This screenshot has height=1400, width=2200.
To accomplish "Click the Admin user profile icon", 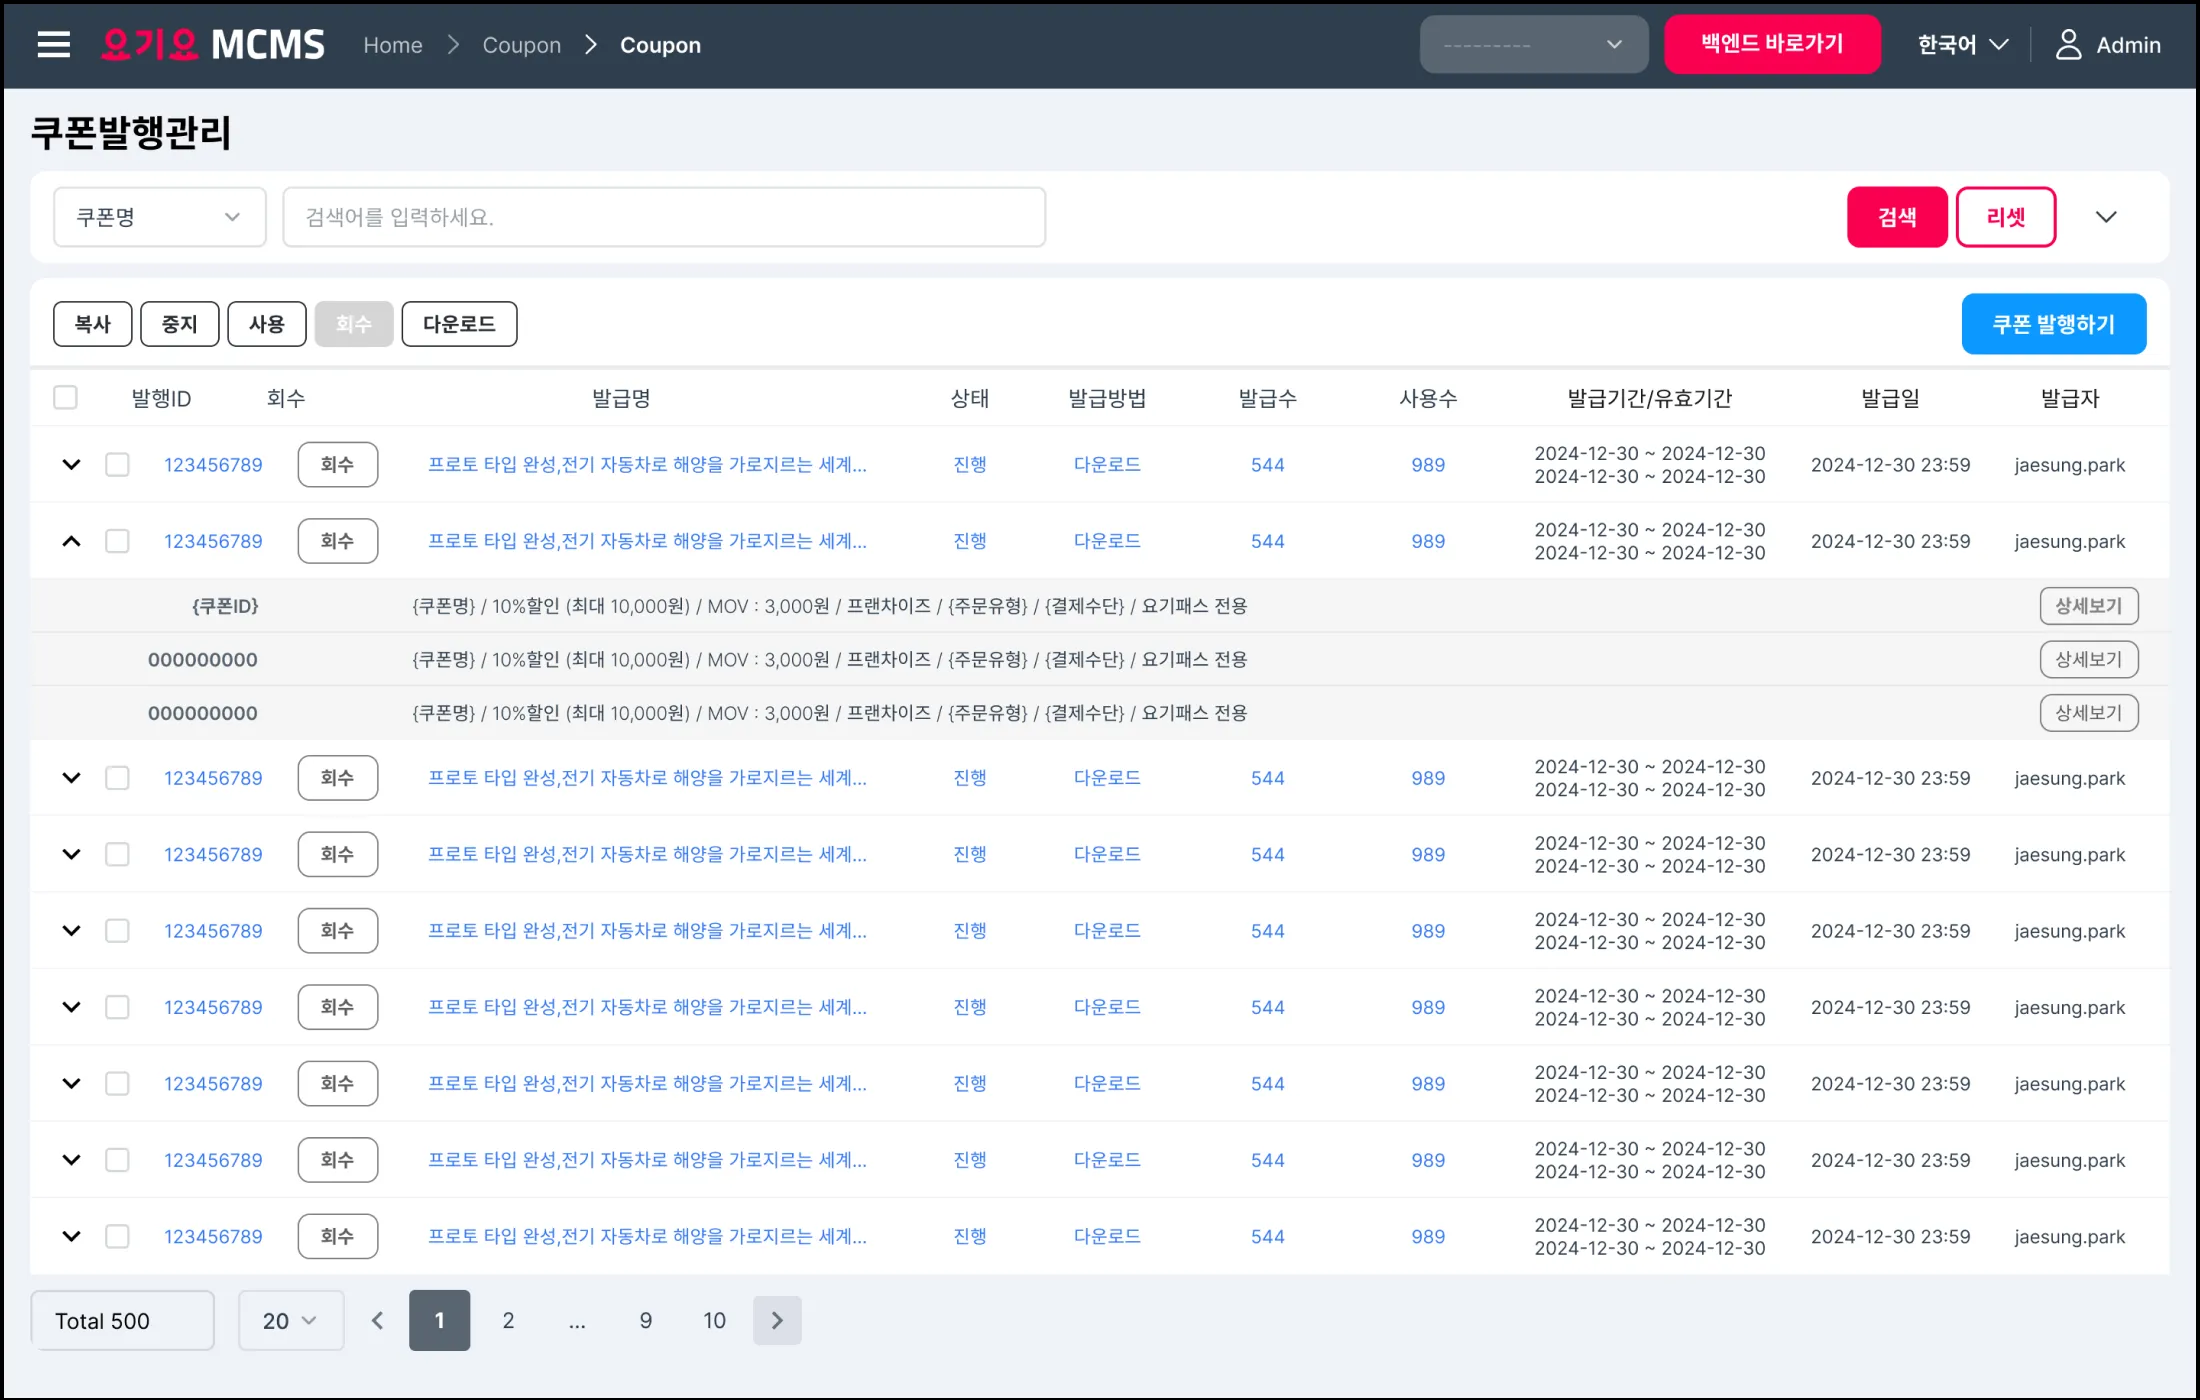I will (x=2068, y=45).
